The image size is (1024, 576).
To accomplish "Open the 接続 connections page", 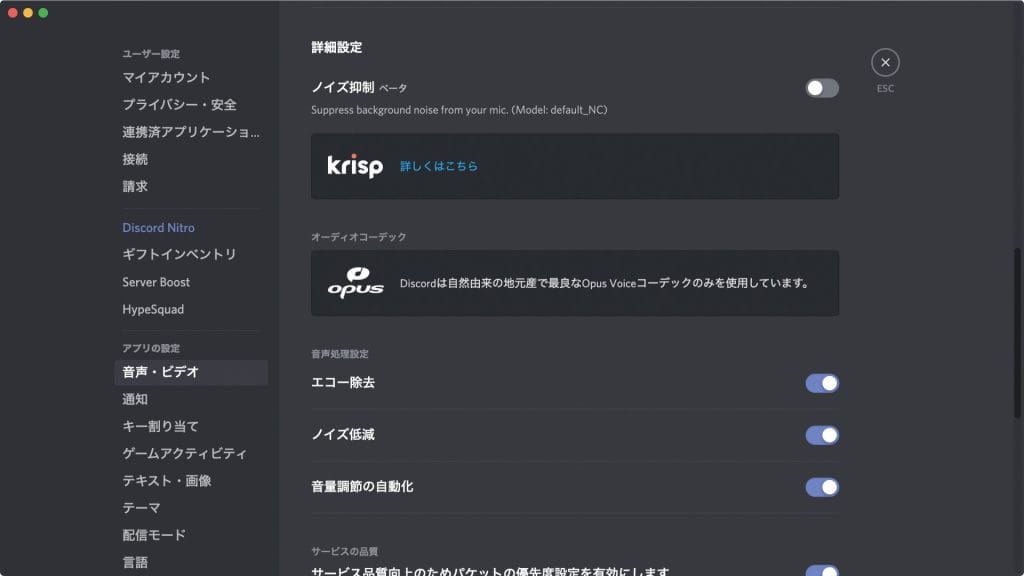I will click(x=135, y=159).
